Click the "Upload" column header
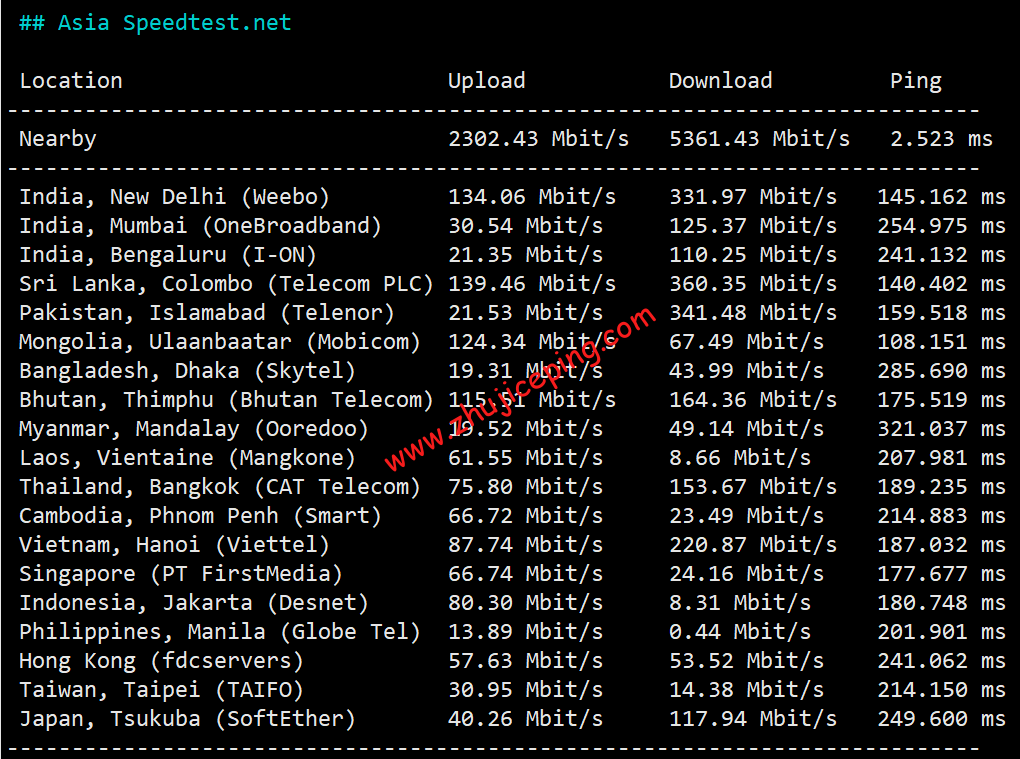 point(487,81)
